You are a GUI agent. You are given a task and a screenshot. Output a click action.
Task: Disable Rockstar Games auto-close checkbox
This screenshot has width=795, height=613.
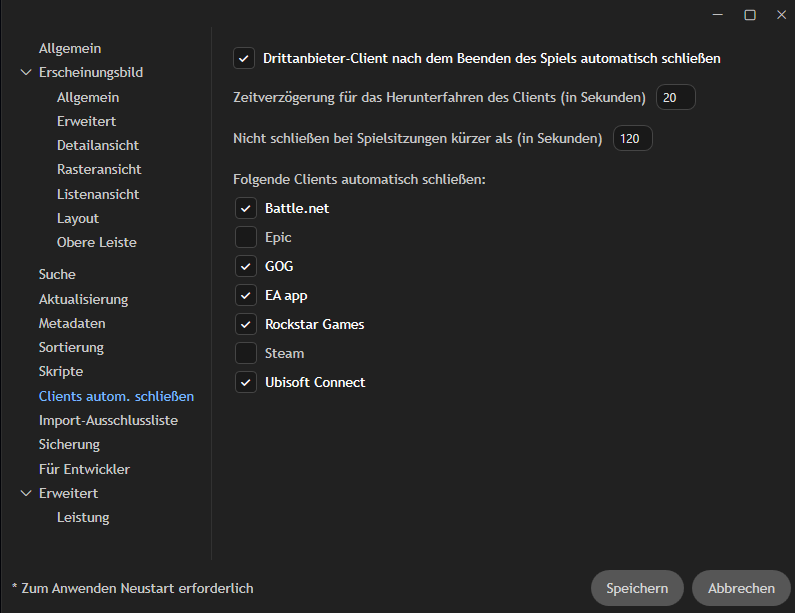245,325
